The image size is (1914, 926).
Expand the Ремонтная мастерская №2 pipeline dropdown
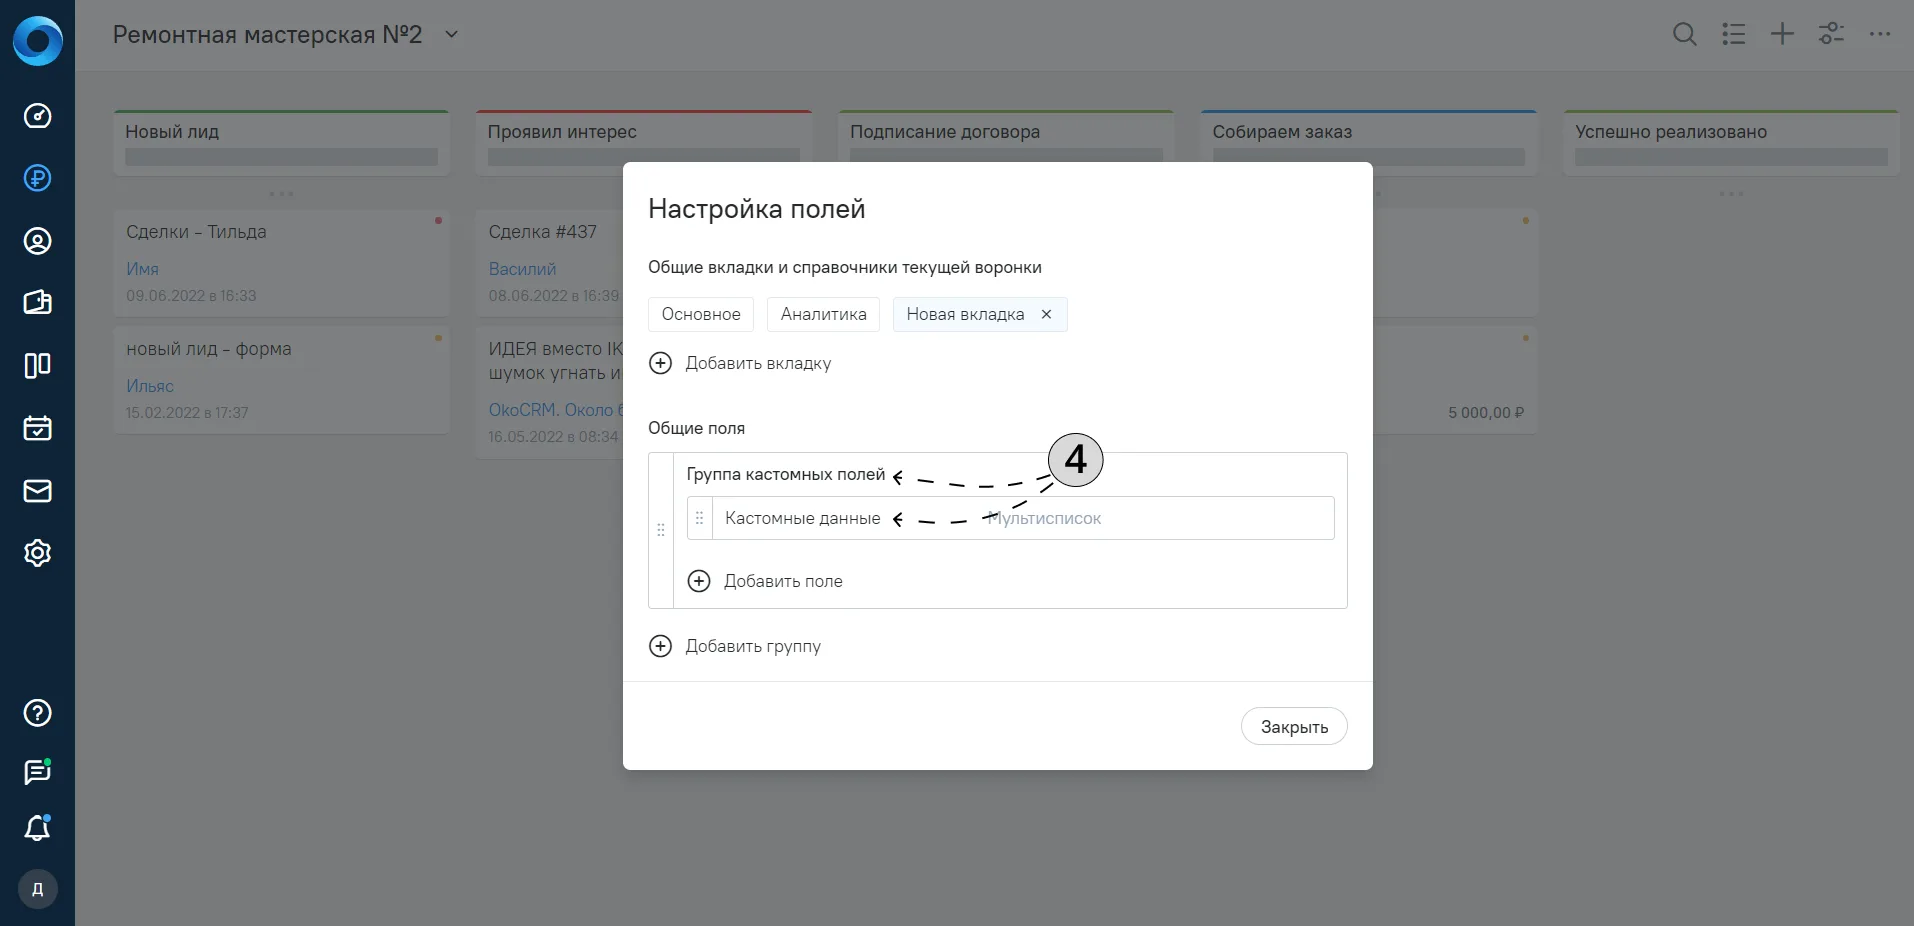click(x=452, y=35)
